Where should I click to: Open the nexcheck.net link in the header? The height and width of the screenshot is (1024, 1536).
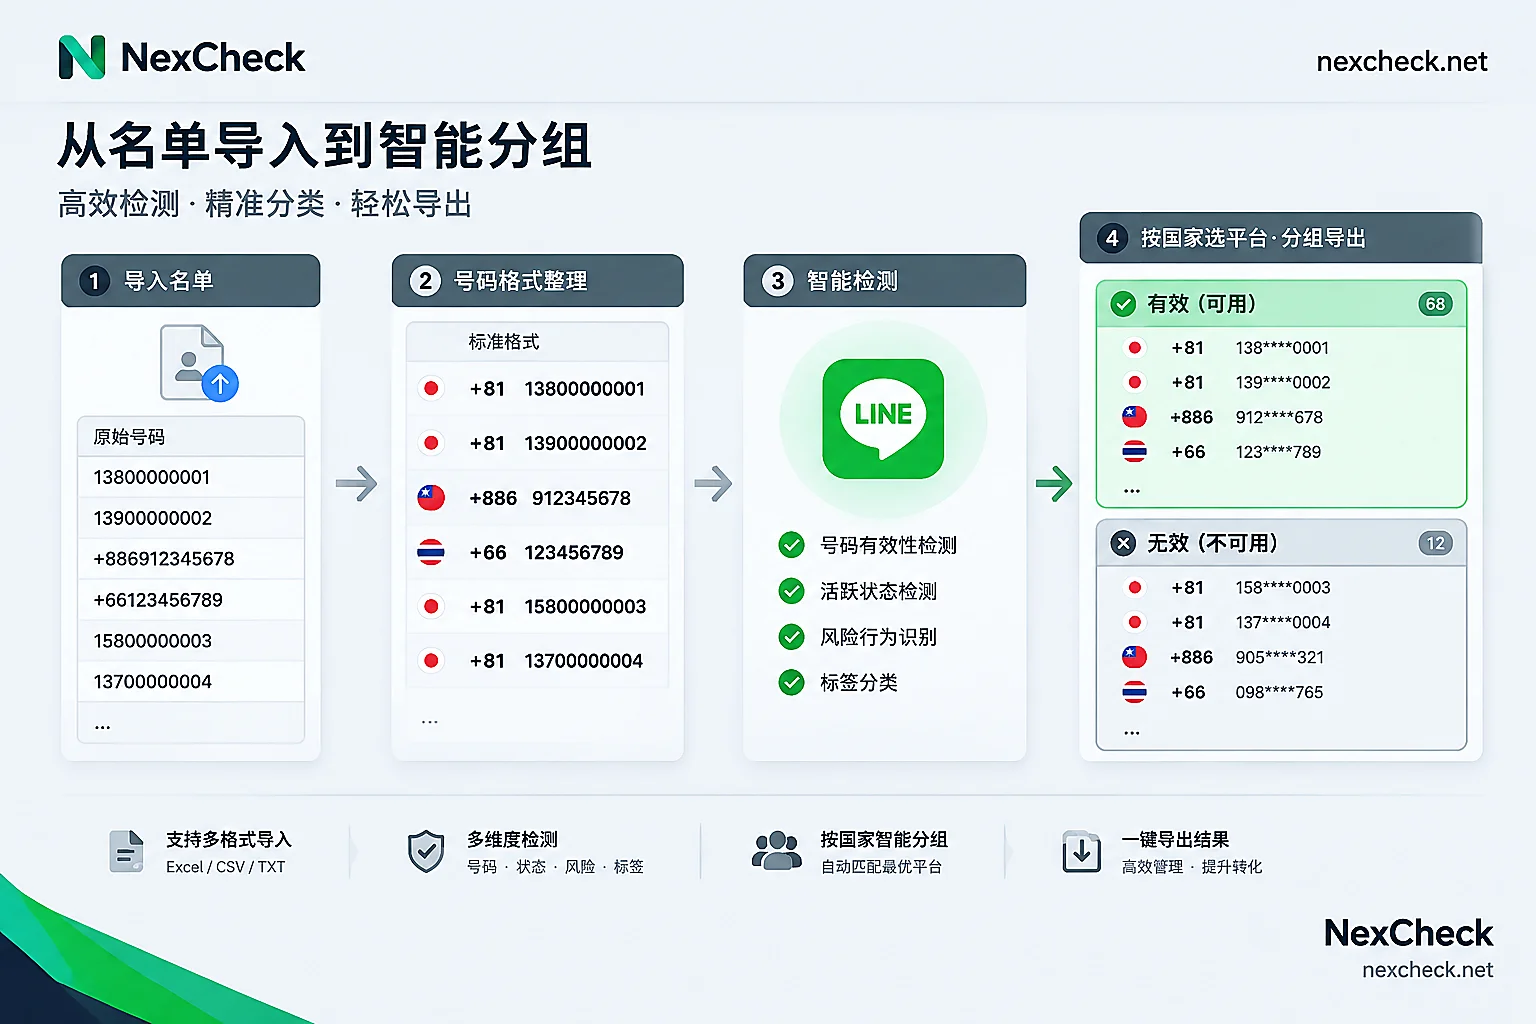point(1401,61)
